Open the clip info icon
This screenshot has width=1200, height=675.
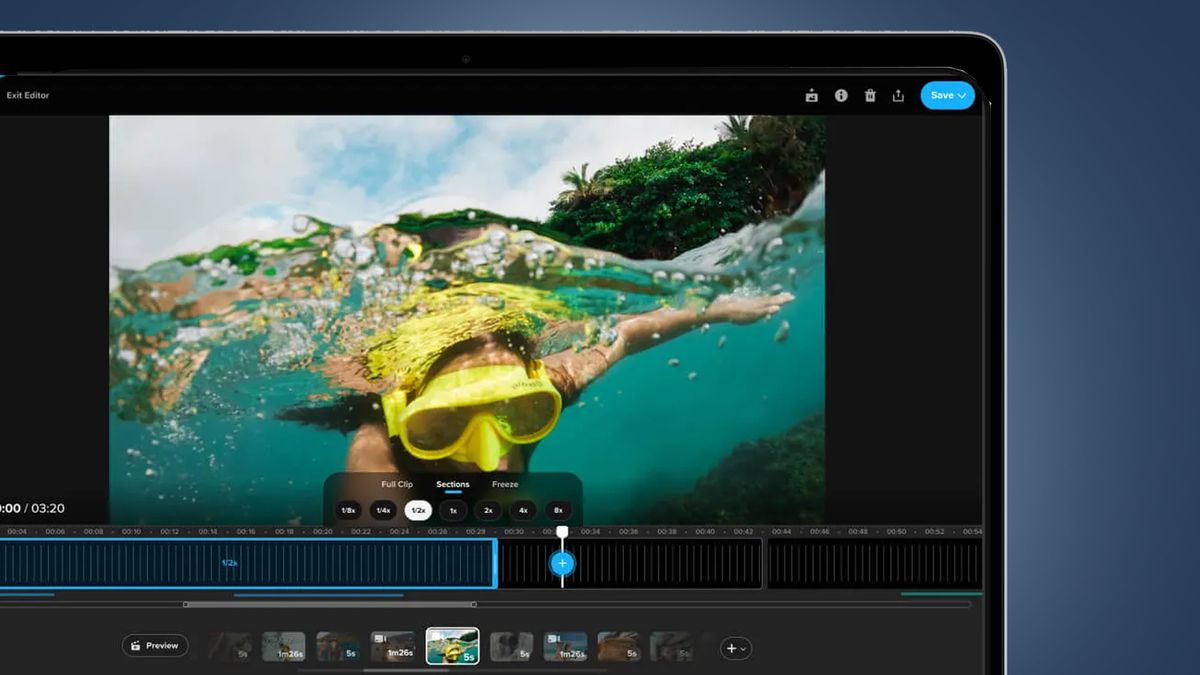click(x=841, y=96)
